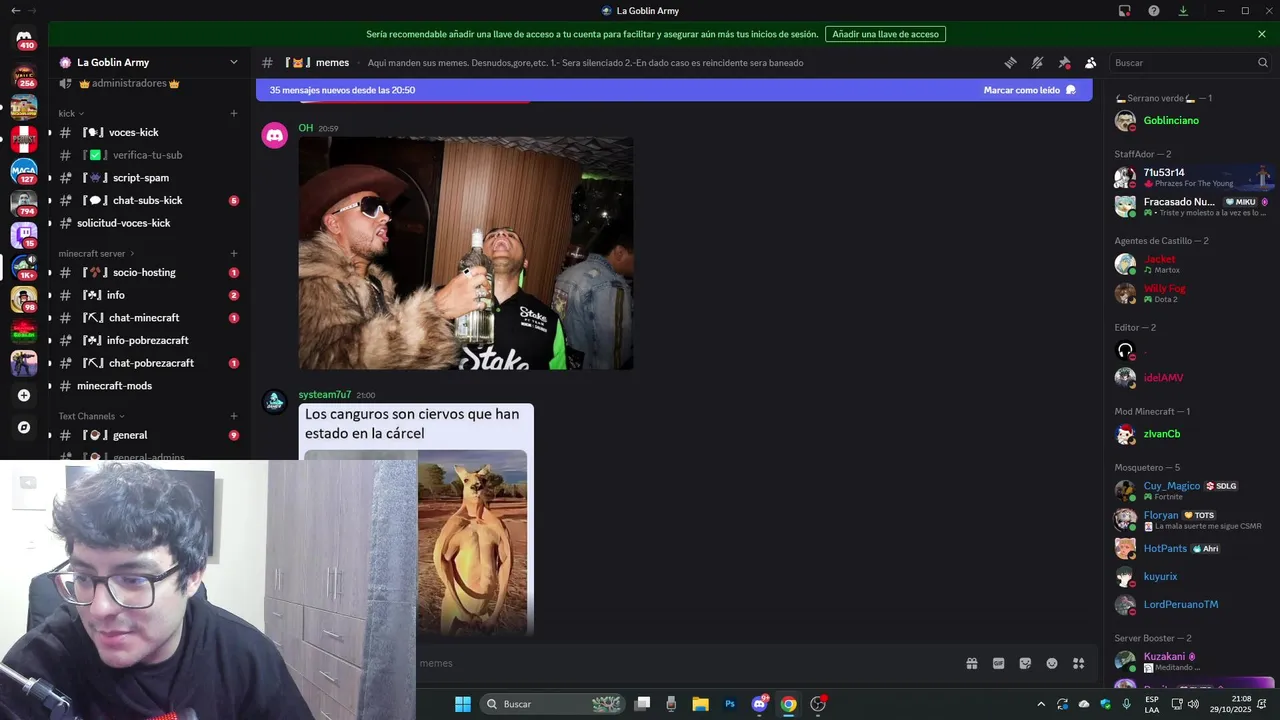This screenshot has width=1280, height=720.
Task: Click Marcar como leído button
Action: (1030, 90)
